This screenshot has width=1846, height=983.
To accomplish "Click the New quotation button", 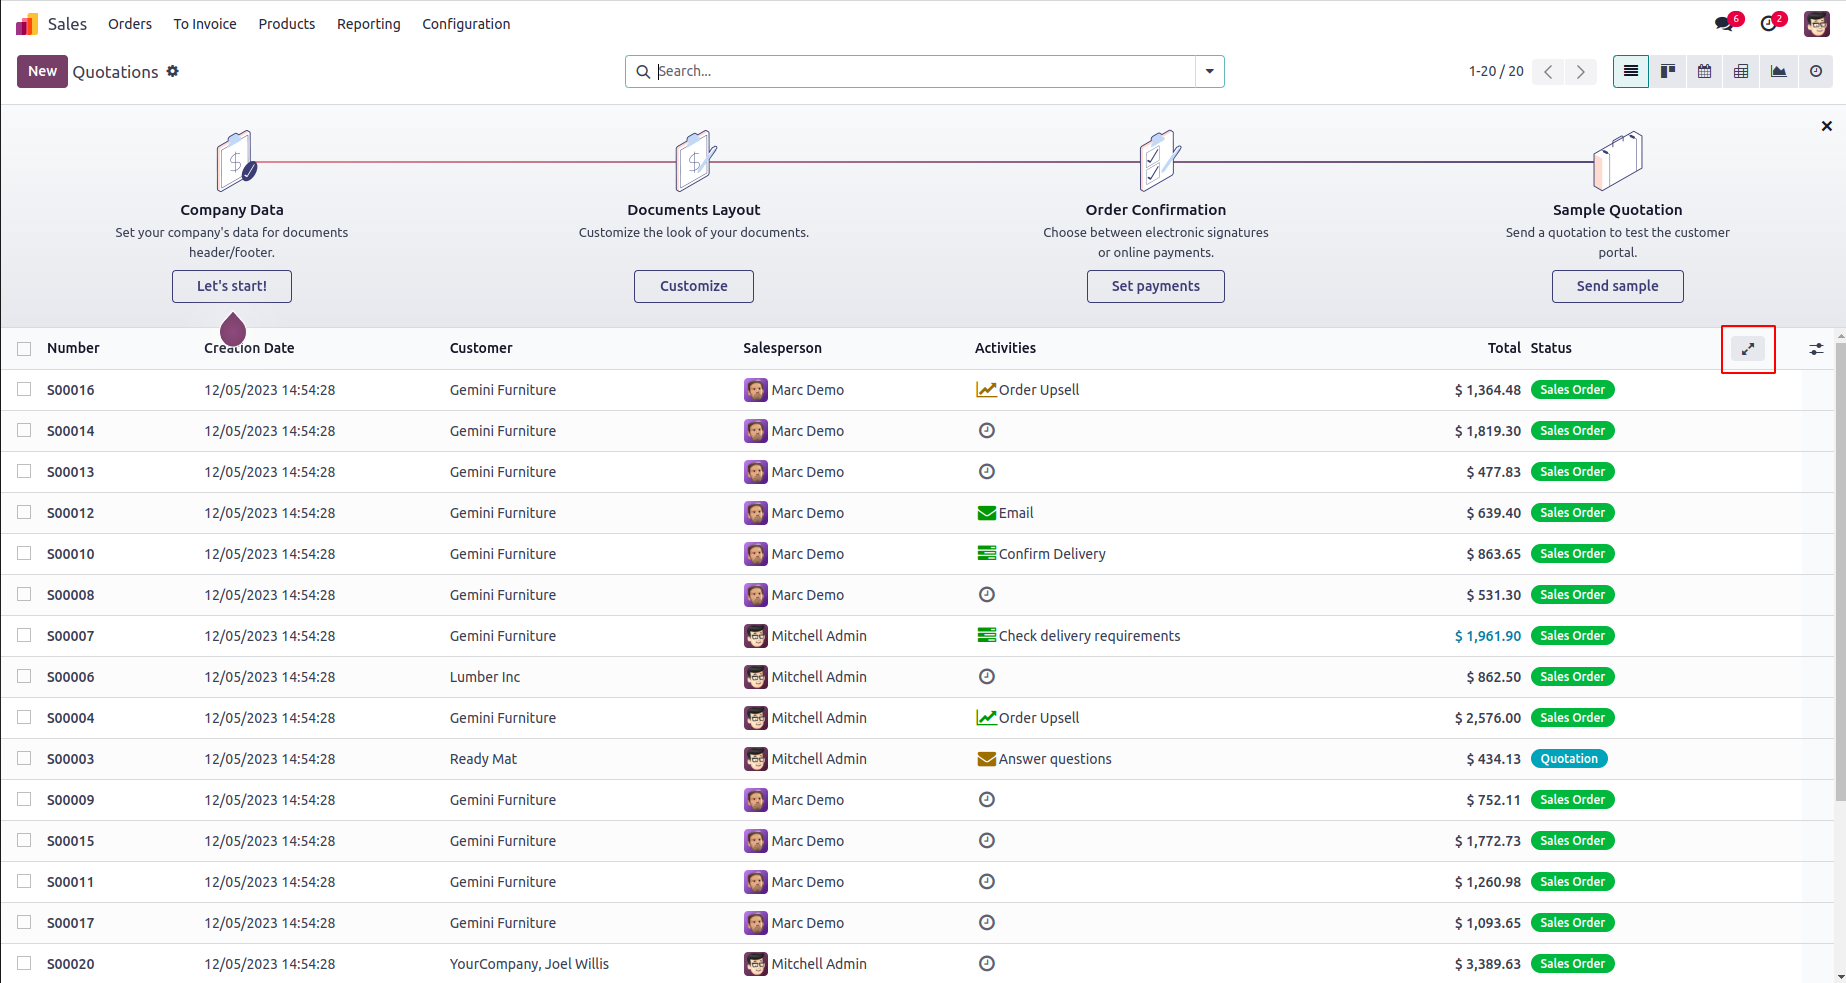I will [x=42, y=71].
